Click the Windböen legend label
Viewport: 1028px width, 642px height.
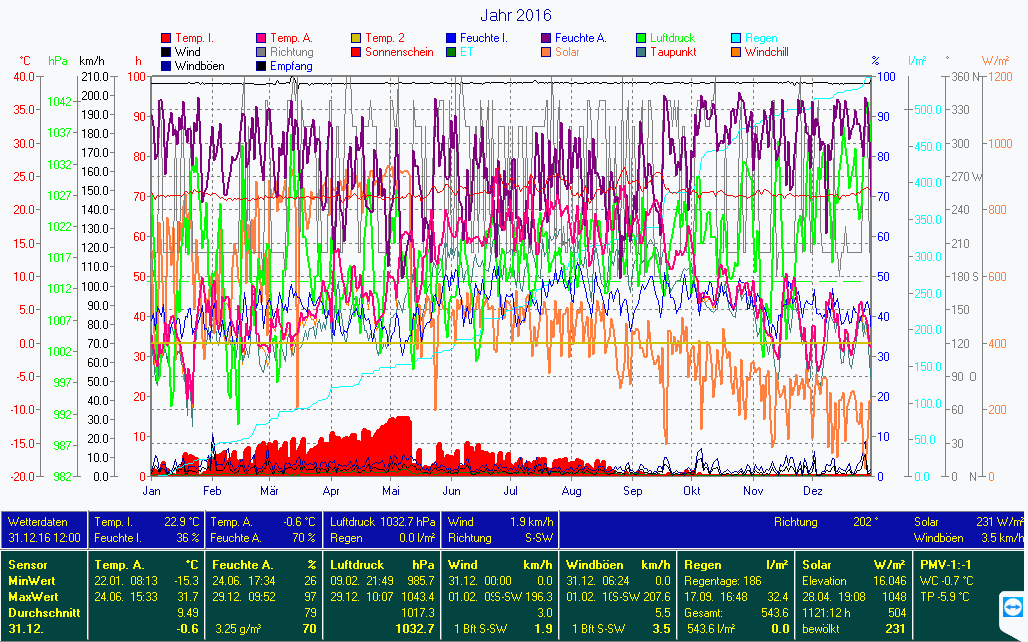coord(199,66)
